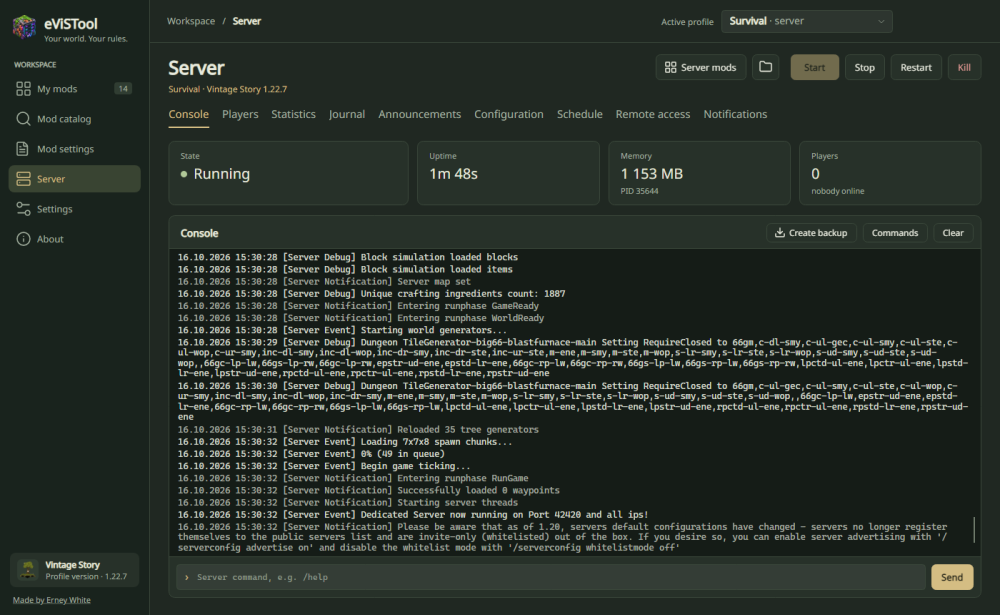The width and height of the screenshot is (1000, 615).
Task: Open Server mods
Action: click(701, 67)
